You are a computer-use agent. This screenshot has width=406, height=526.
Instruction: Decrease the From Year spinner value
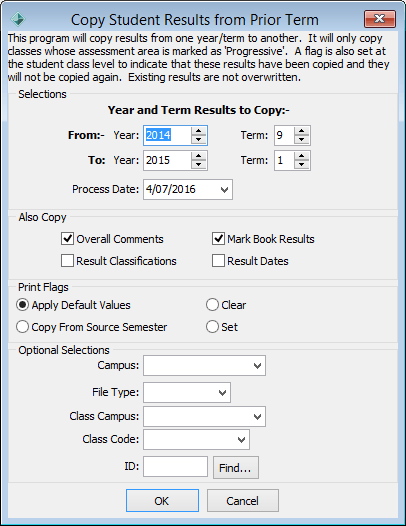199,139
